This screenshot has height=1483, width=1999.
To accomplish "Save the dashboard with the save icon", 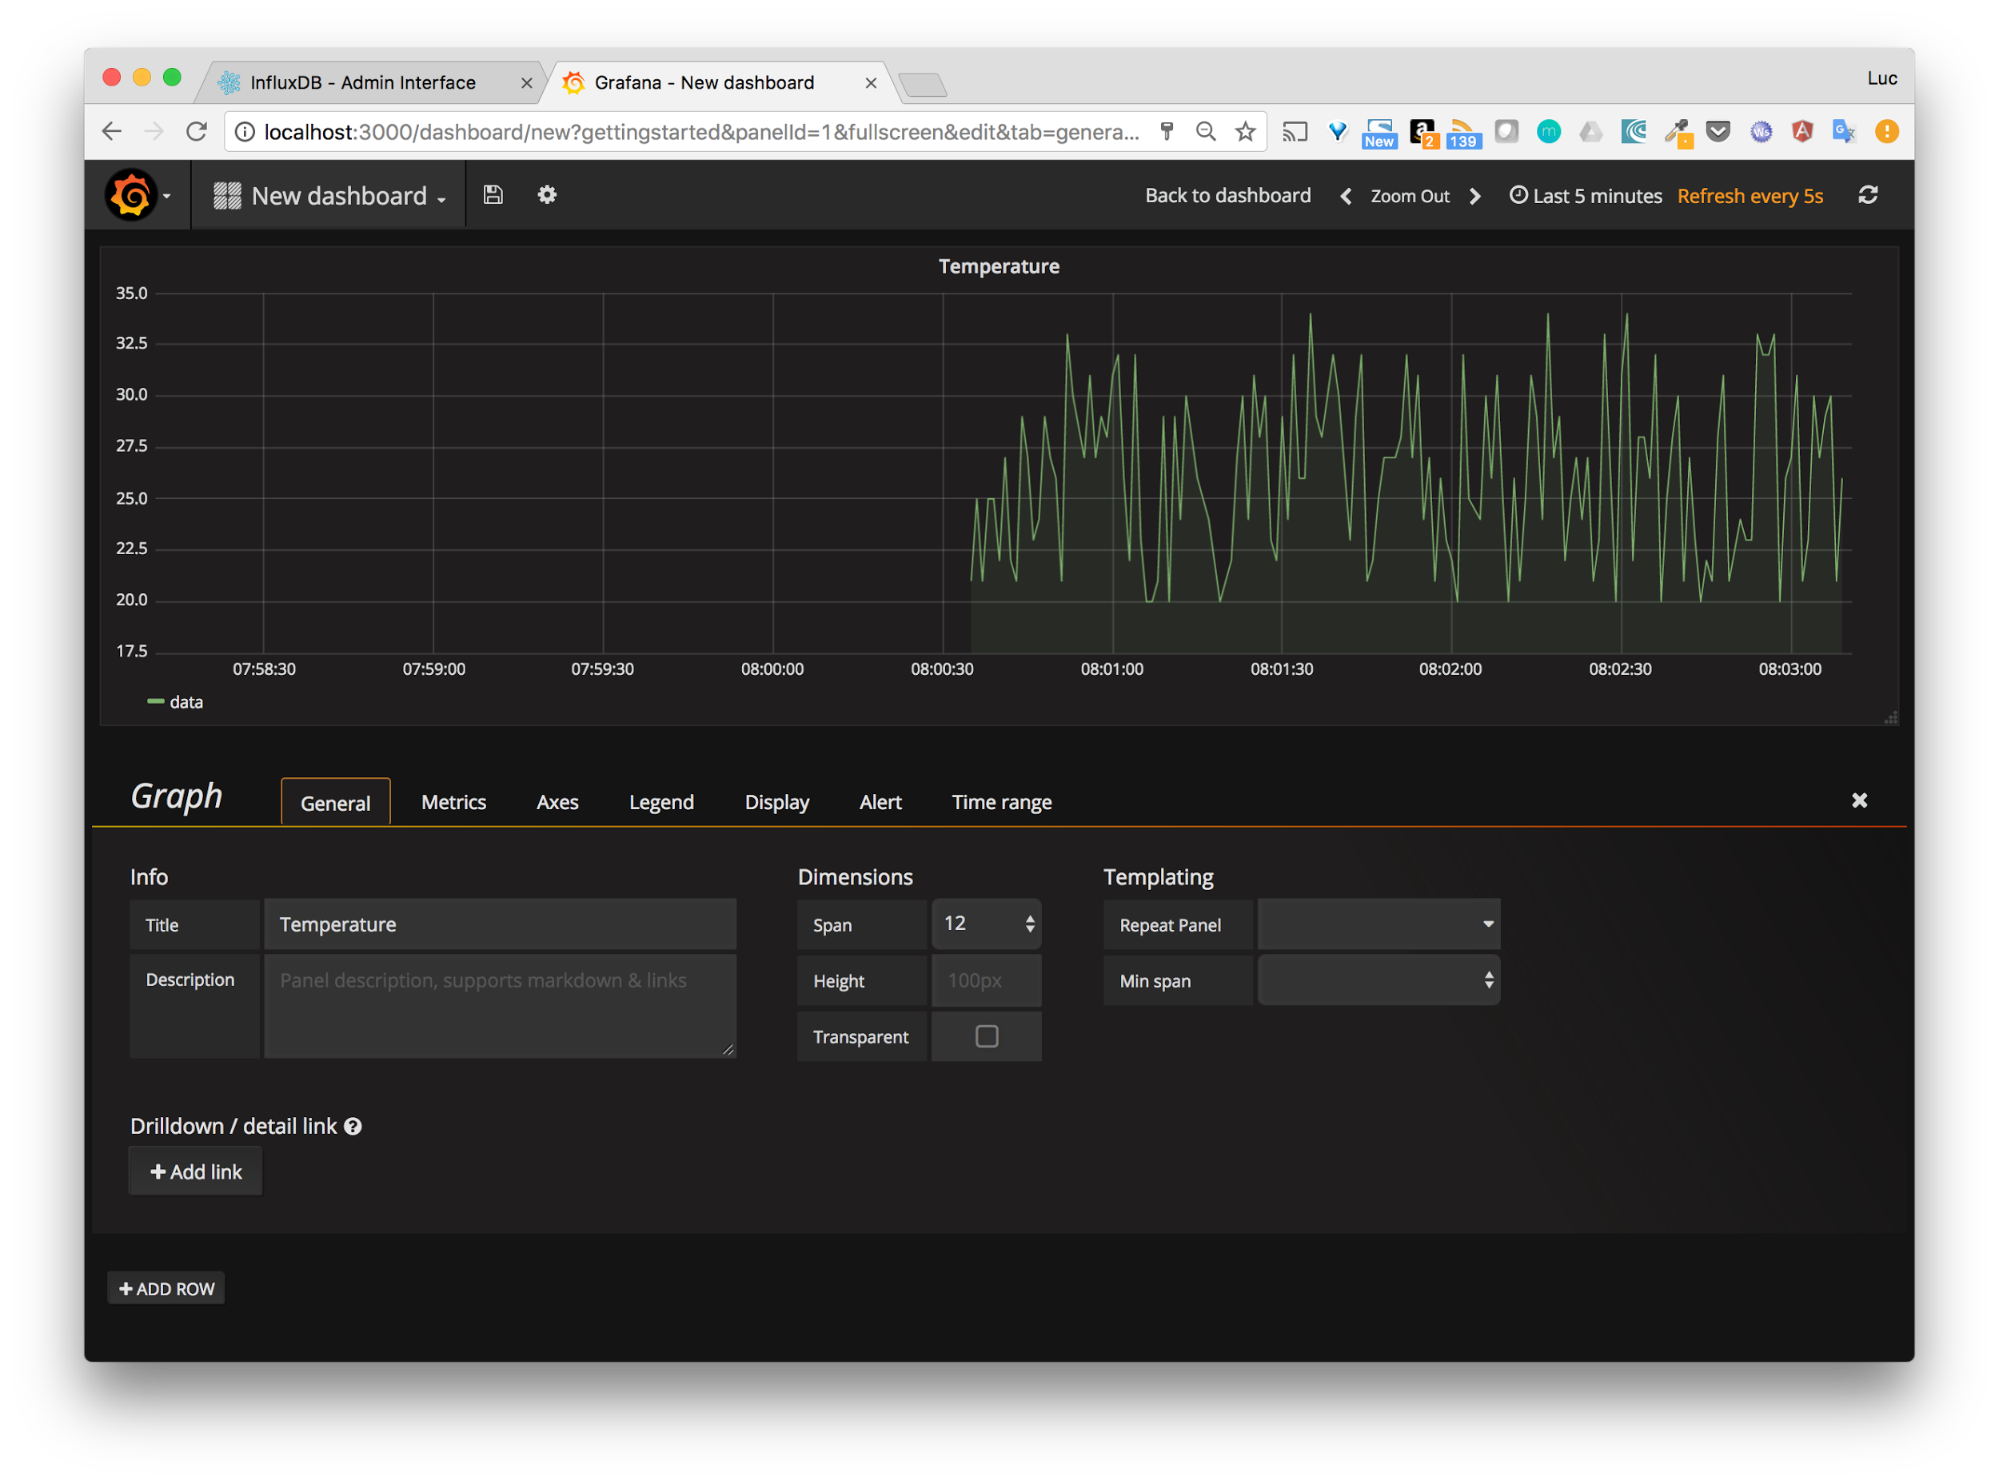I will click(493, 195).
